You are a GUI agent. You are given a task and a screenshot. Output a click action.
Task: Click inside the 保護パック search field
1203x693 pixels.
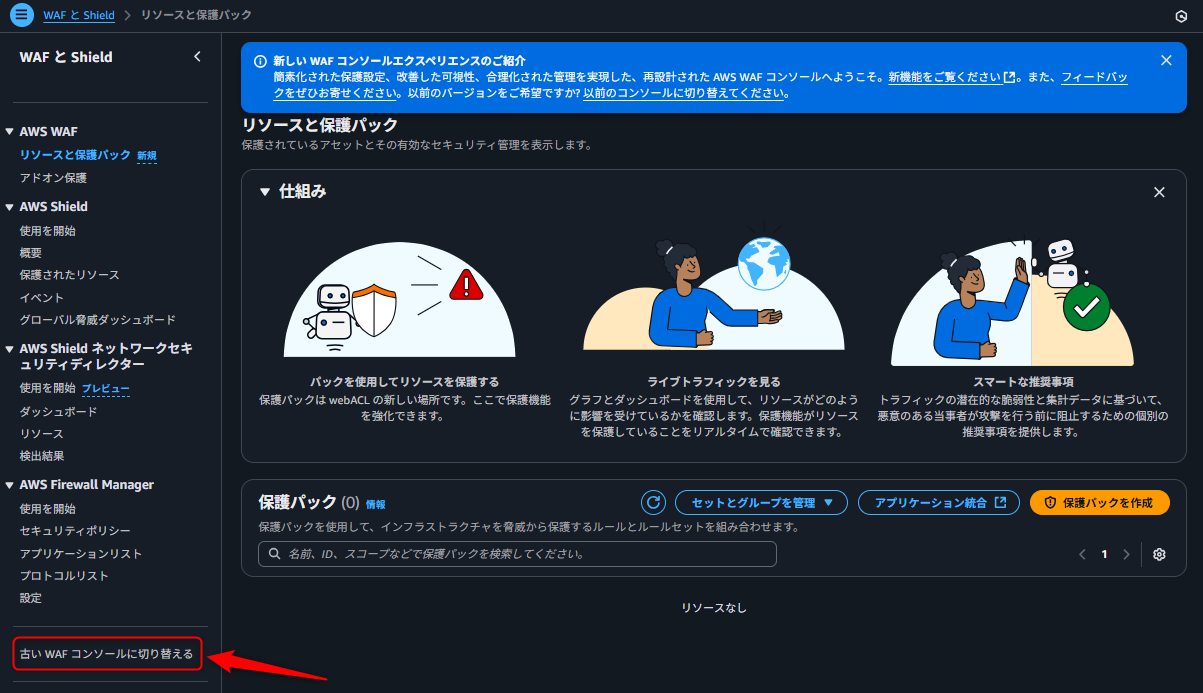point(516,554)
